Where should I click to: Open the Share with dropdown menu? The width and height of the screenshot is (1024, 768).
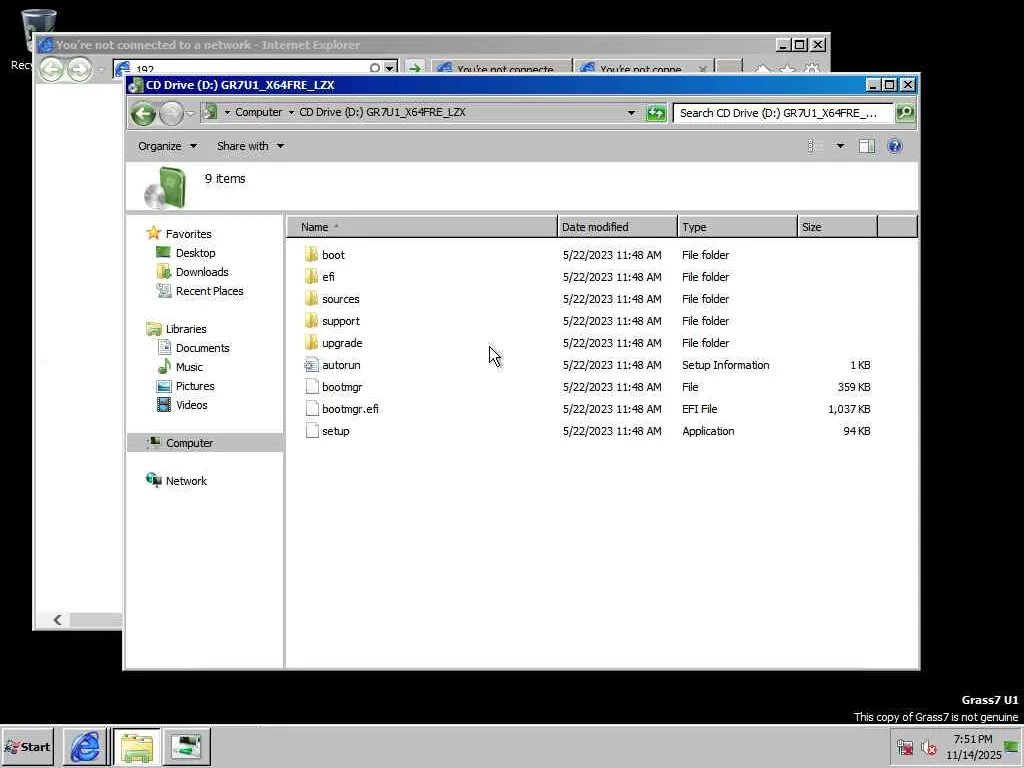point(250,146)
